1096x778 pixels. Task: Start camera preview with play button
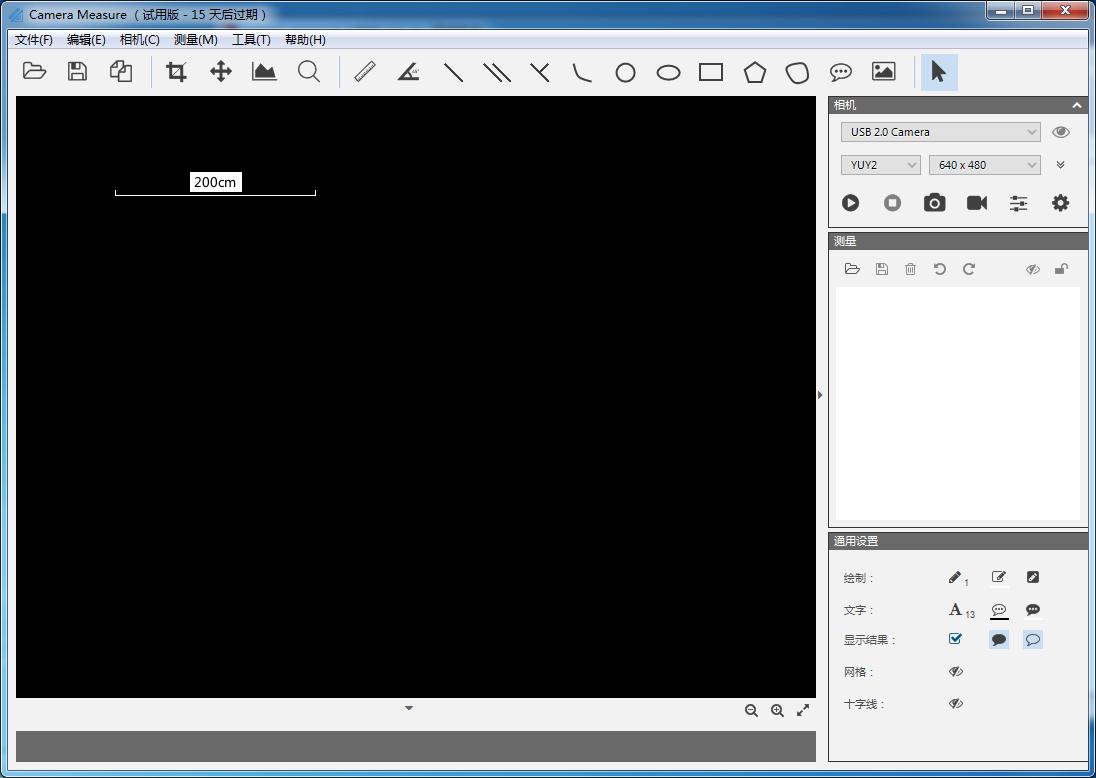(x=850, y=203)
